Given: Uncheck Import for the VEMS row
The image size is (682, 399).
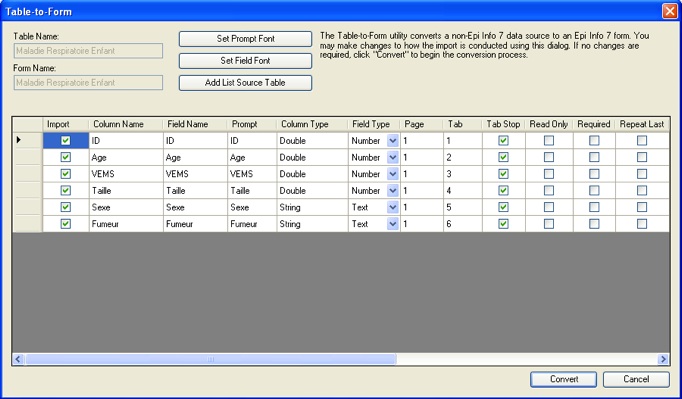Looking at the screenshot, I should click(x=66, y=174).
